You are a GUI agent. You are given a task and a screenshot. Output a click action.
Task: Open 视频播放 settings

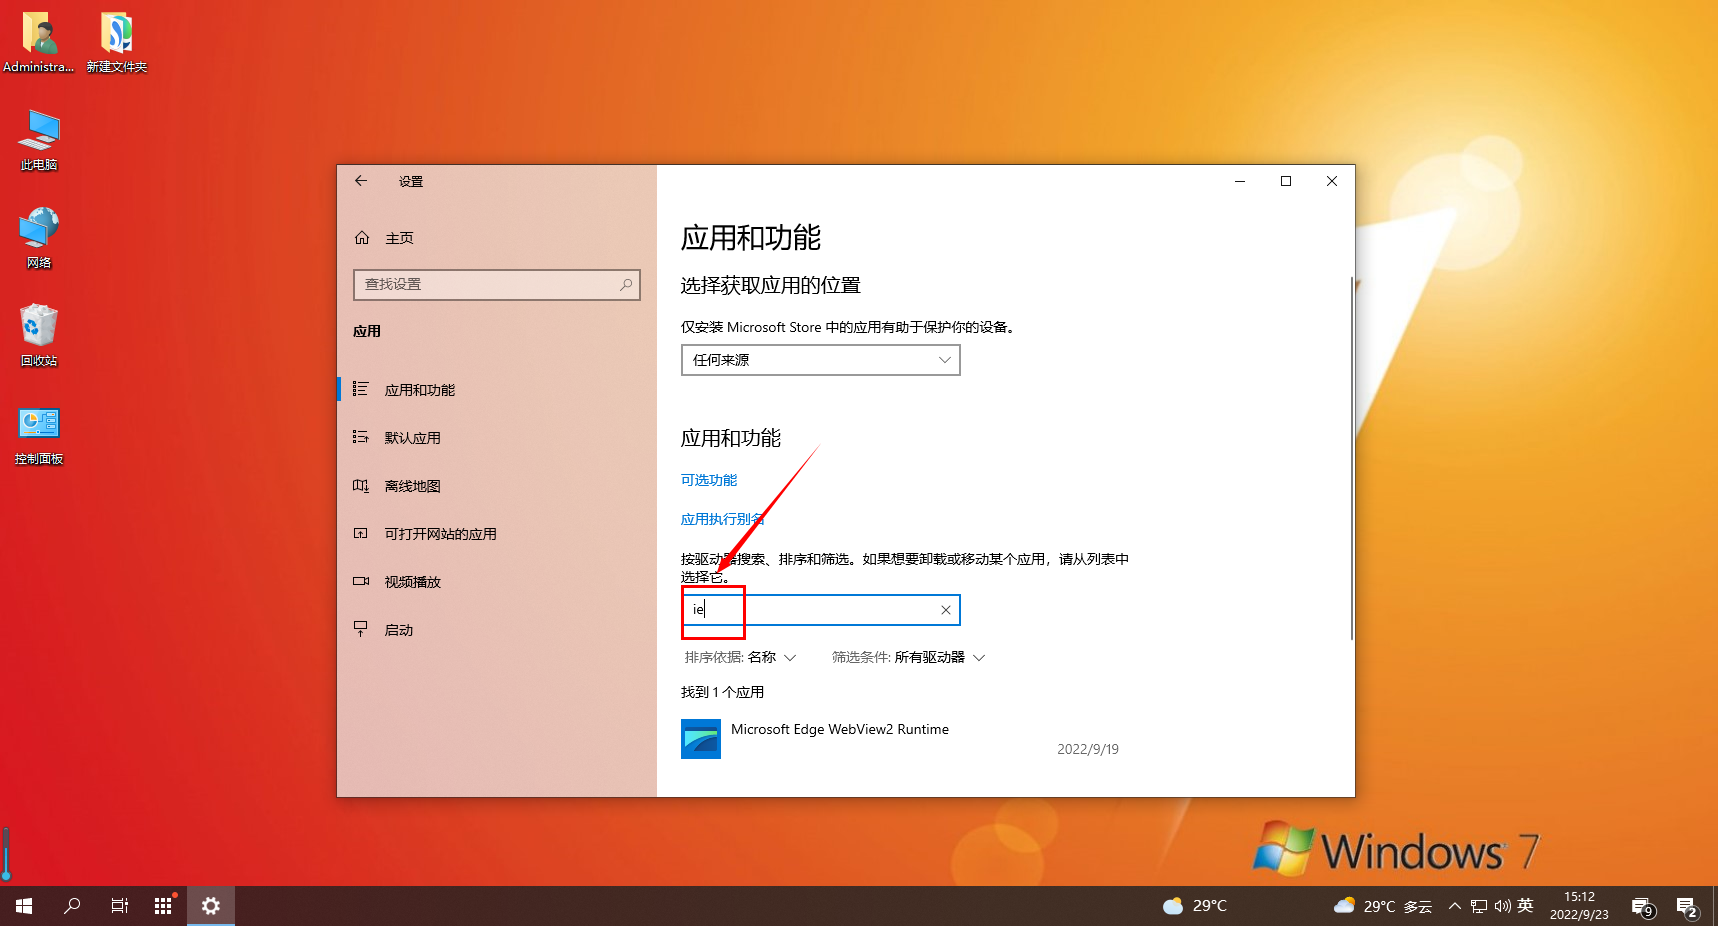411,581
